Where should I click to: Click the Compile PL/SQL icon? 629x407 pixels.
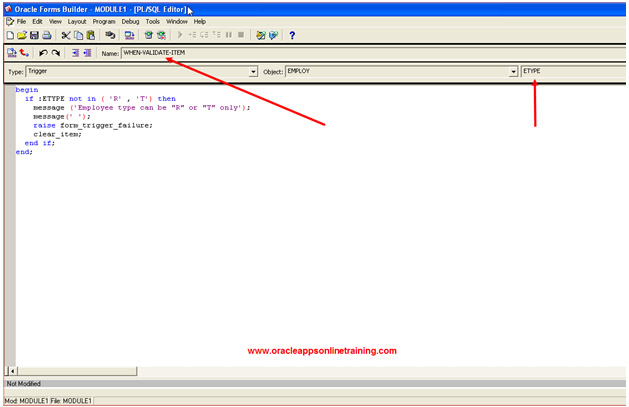[x=11, y=53]
